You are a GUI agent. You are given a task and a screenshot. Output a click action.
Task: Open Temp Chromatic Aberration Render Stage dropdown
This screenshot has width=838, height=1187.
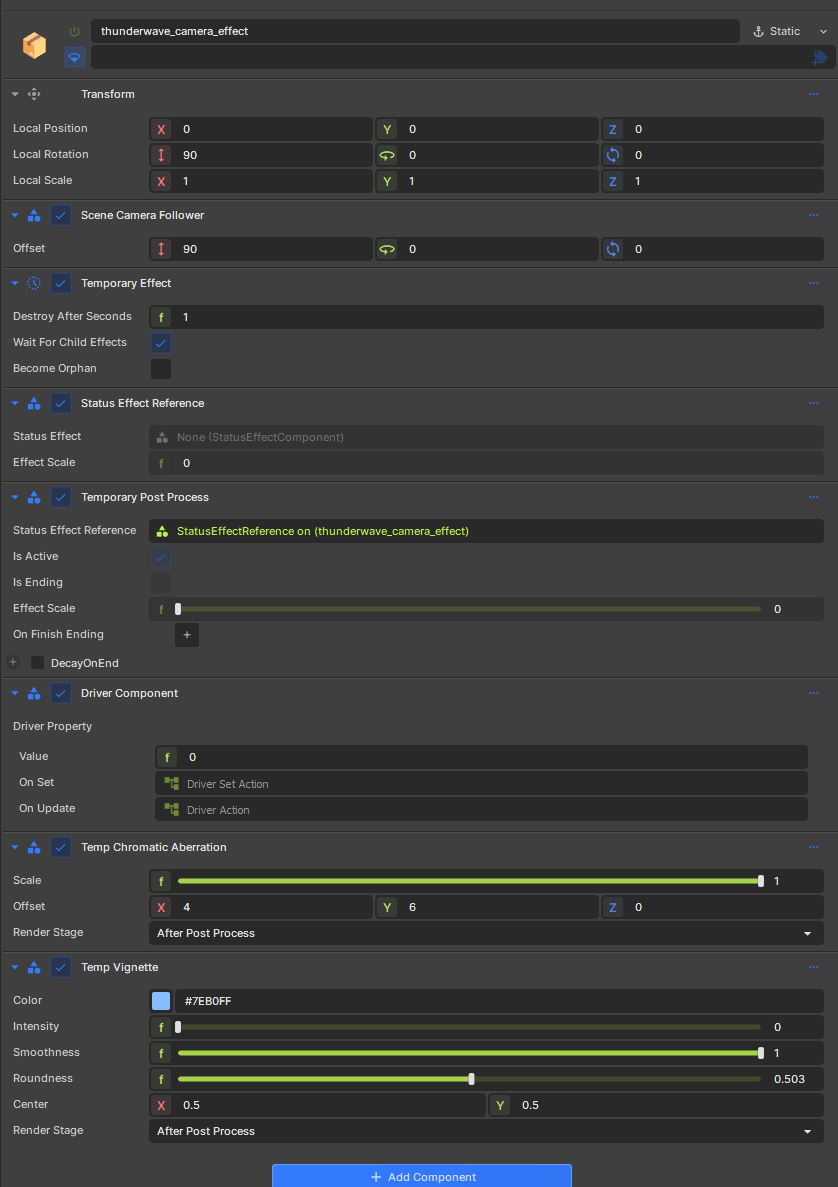[x=486, y=933]
